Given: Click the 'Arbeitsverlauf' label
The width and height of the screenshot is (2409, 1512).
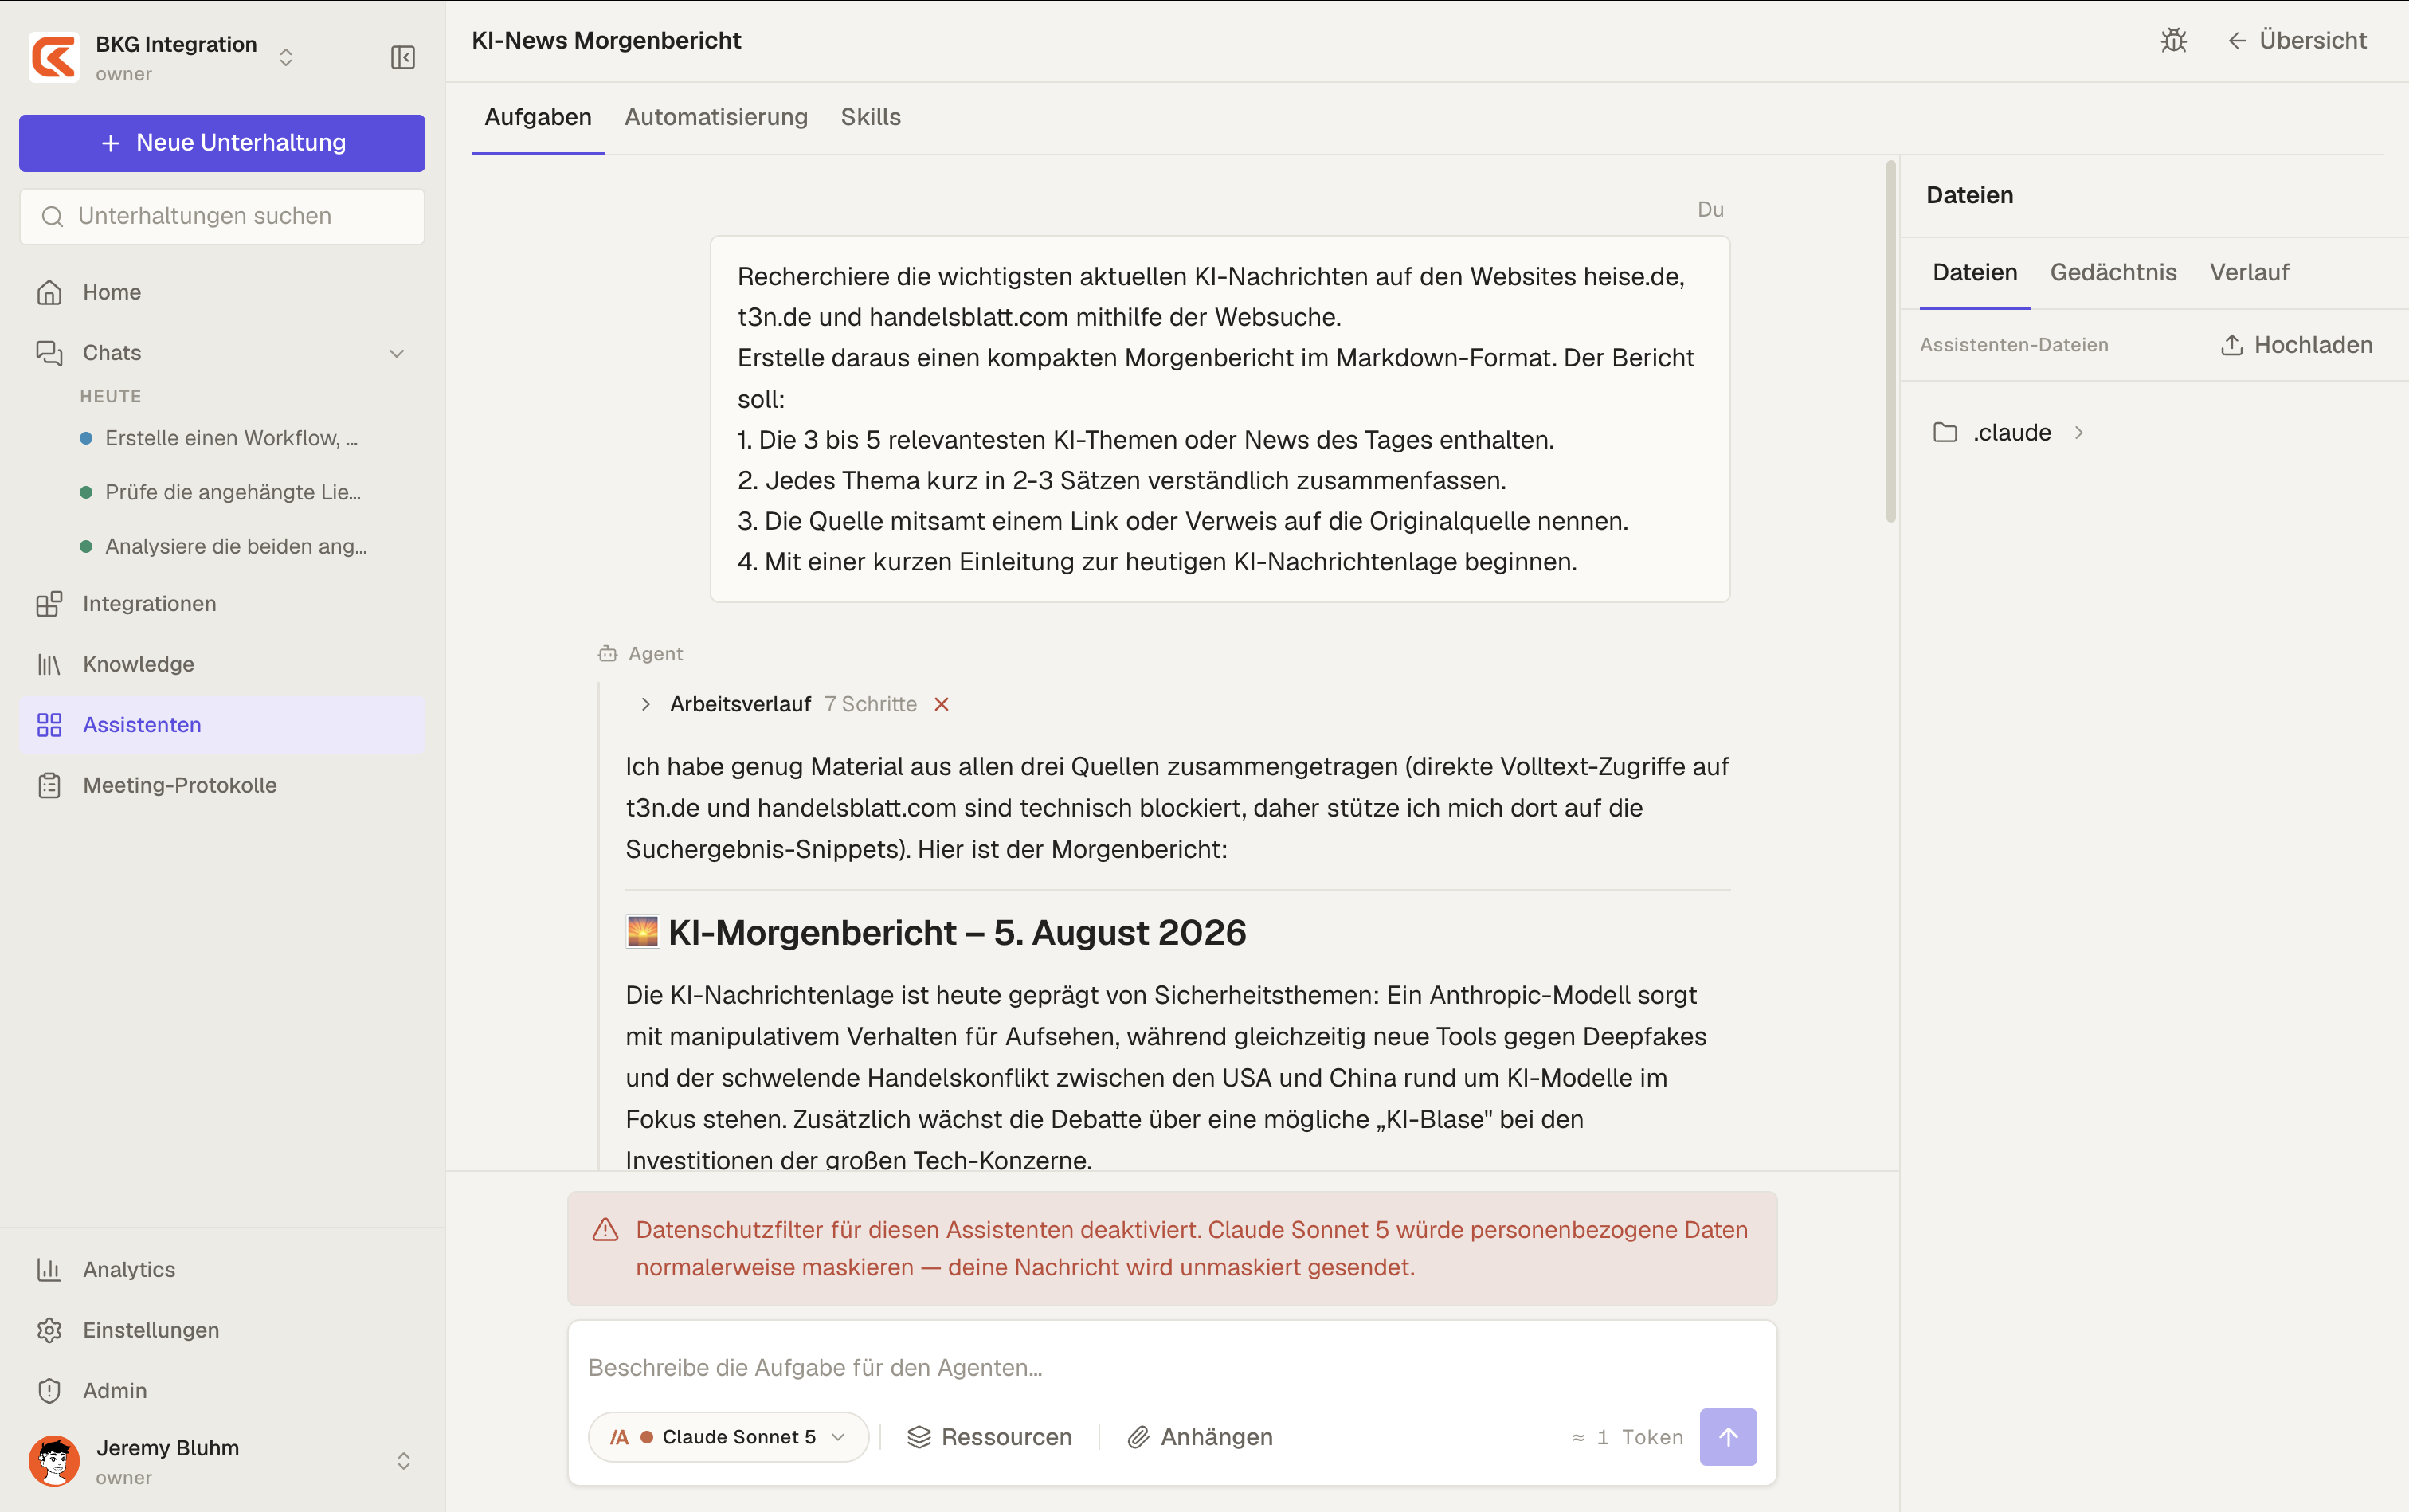Looking at the screenshot, I should pyautogui.click(x=740, y=704).
